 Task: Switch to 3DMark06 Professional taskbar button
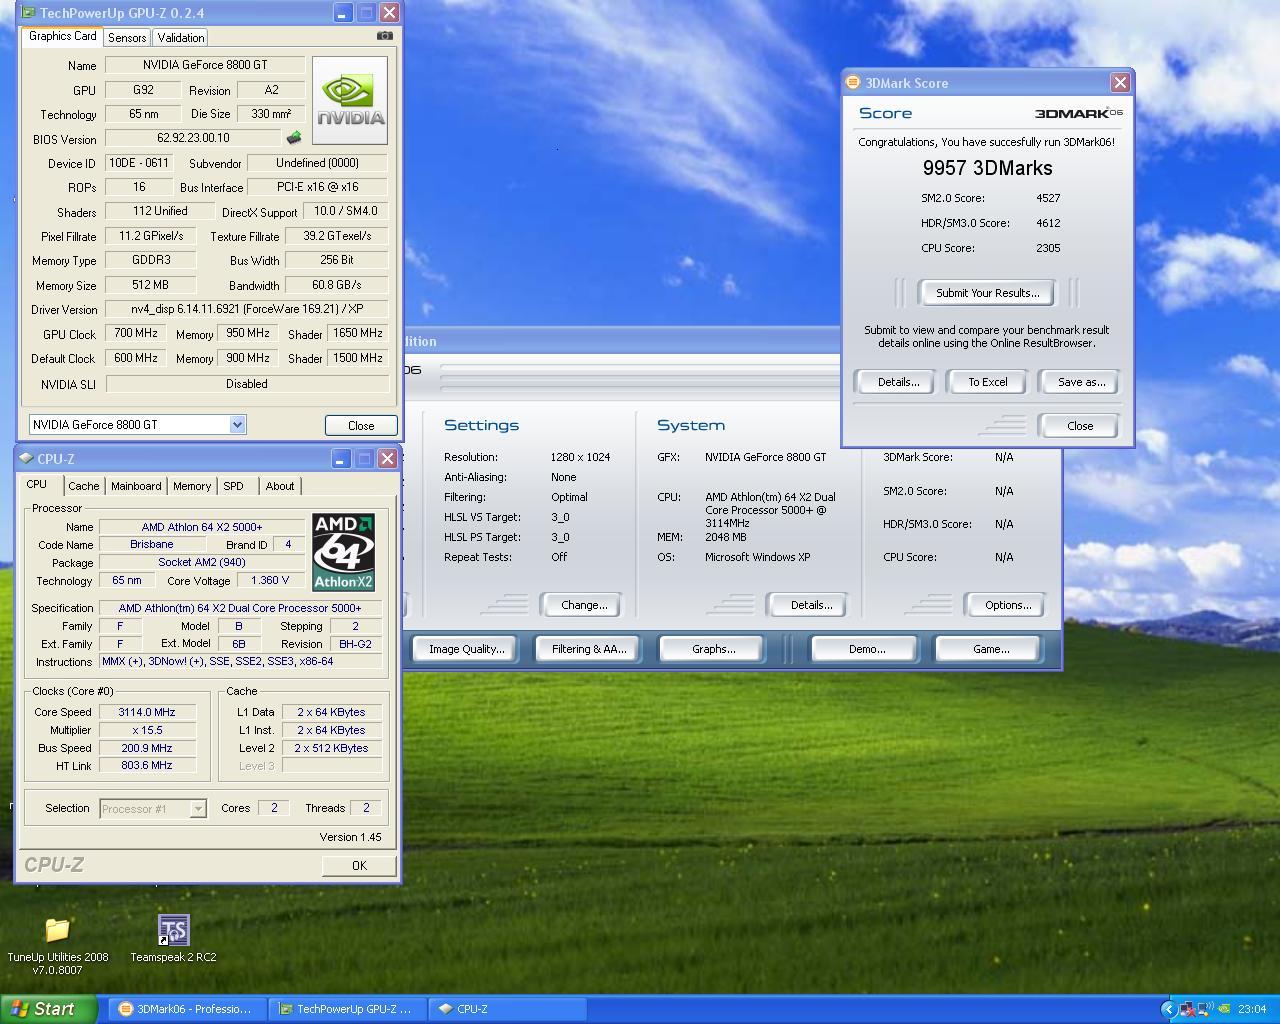[x=186, y=1009]
